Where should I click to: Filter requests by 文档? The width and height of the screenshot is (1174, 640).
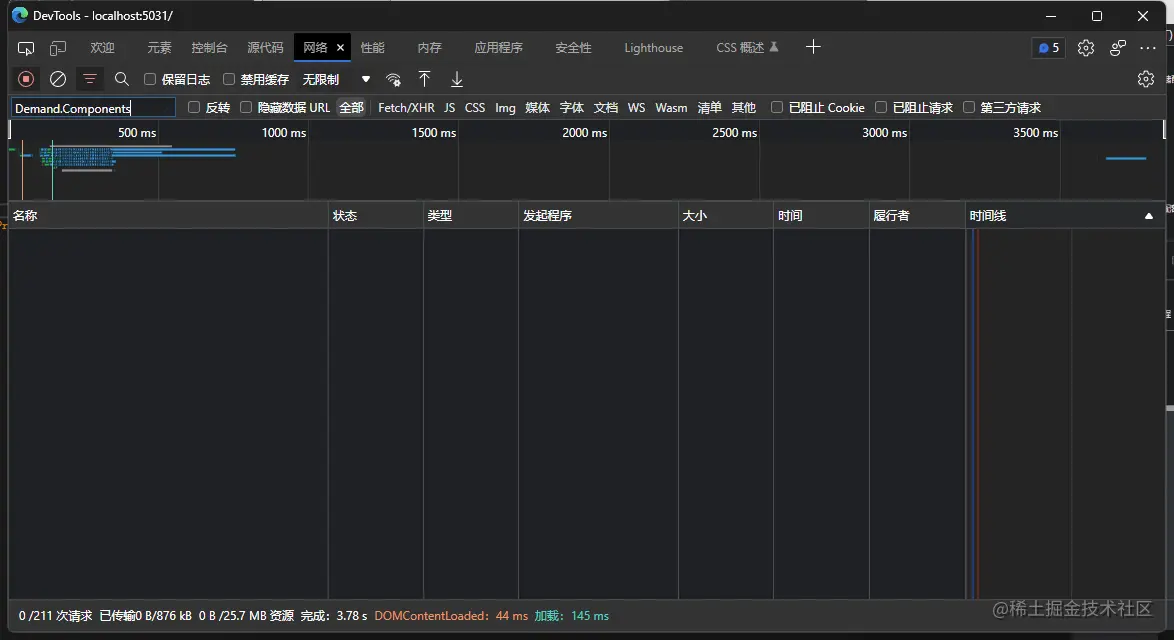[606, 108]
